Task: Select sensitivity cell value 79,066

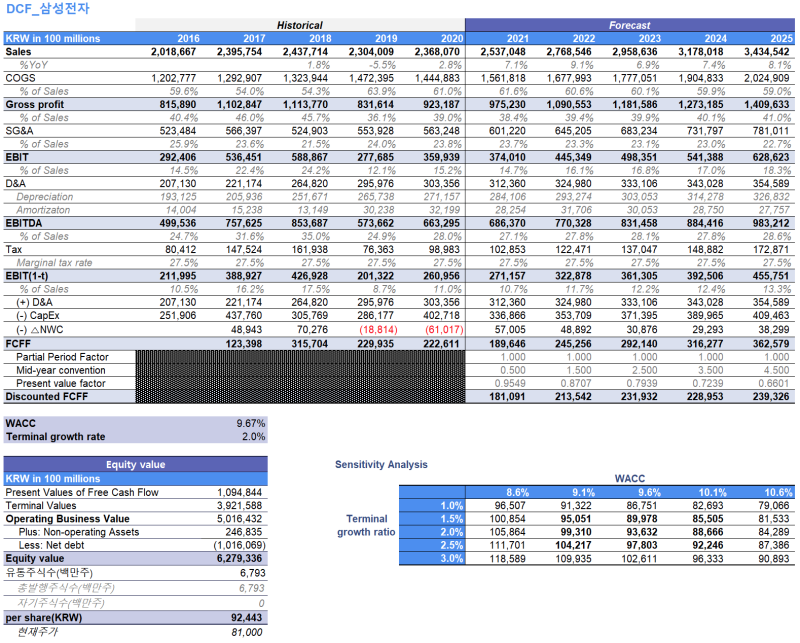Action: tap(774, 506)
